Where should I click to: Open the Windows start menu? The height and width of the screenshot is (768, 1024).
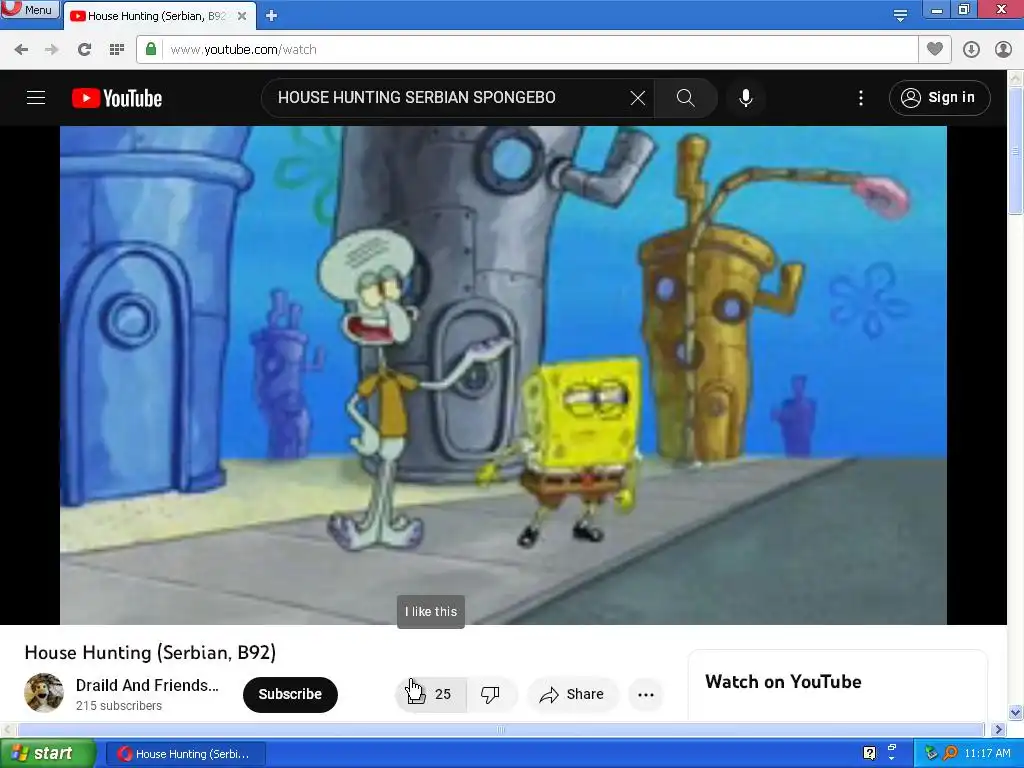point(47,754)
